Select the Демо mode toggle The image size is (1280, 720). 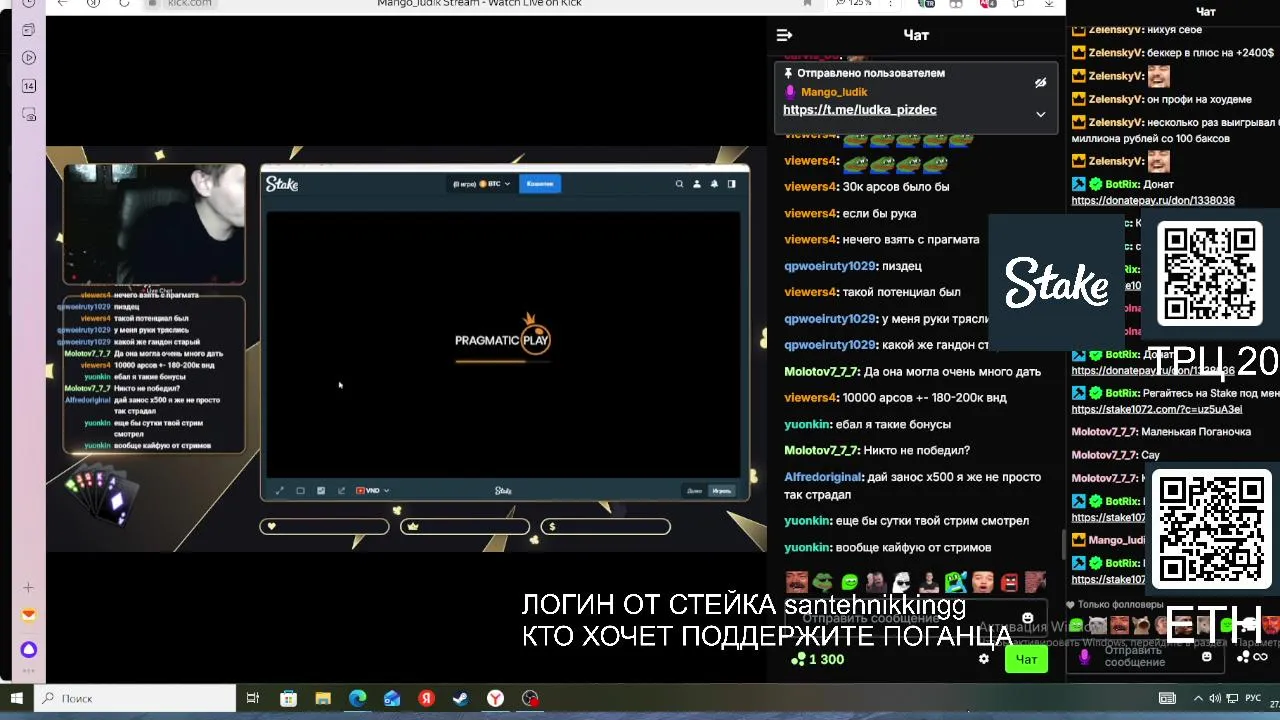tap(695, 491)
